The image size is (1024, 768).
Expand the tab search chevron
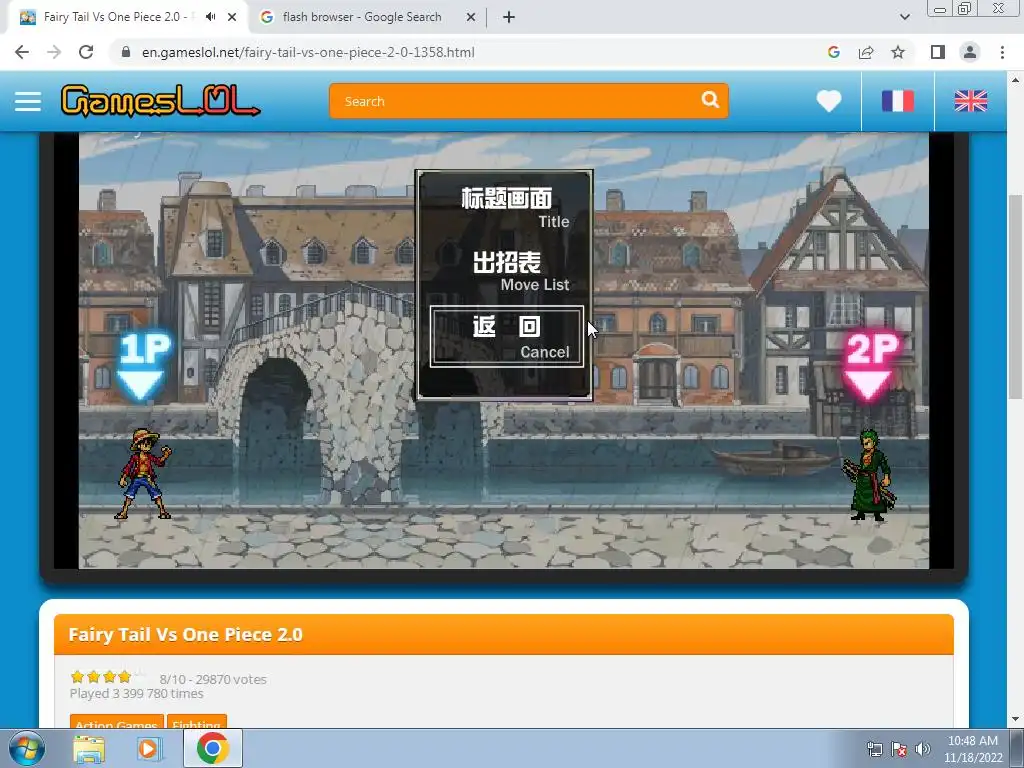904,17
